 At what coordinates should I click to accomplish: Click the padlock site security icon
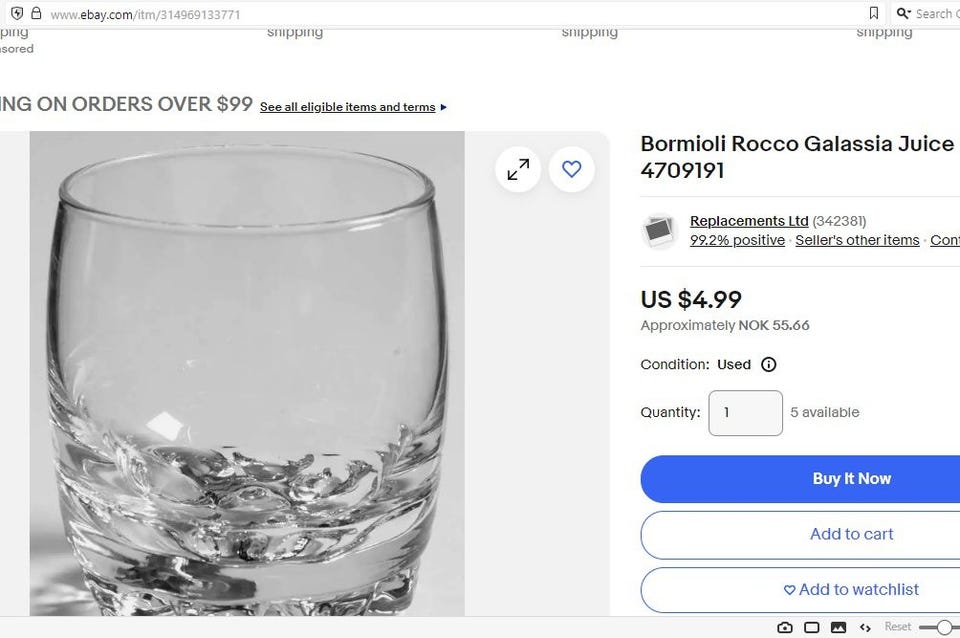pos(36,14)
